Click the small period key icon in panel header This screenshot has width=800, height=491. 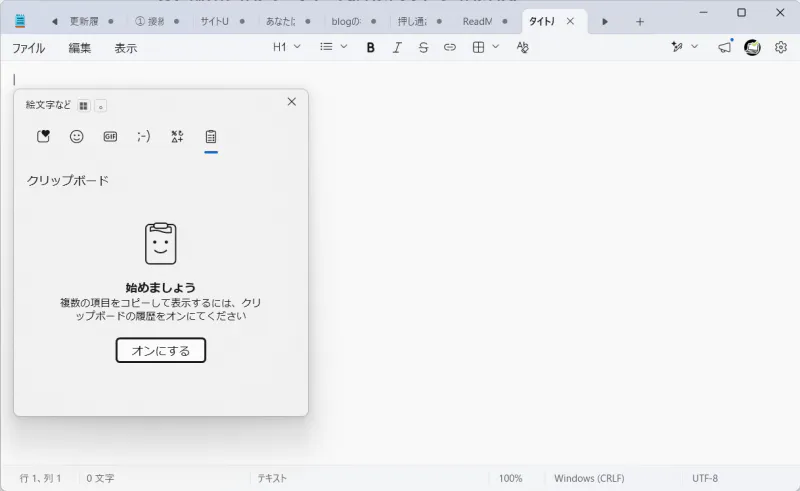(101, 106)
